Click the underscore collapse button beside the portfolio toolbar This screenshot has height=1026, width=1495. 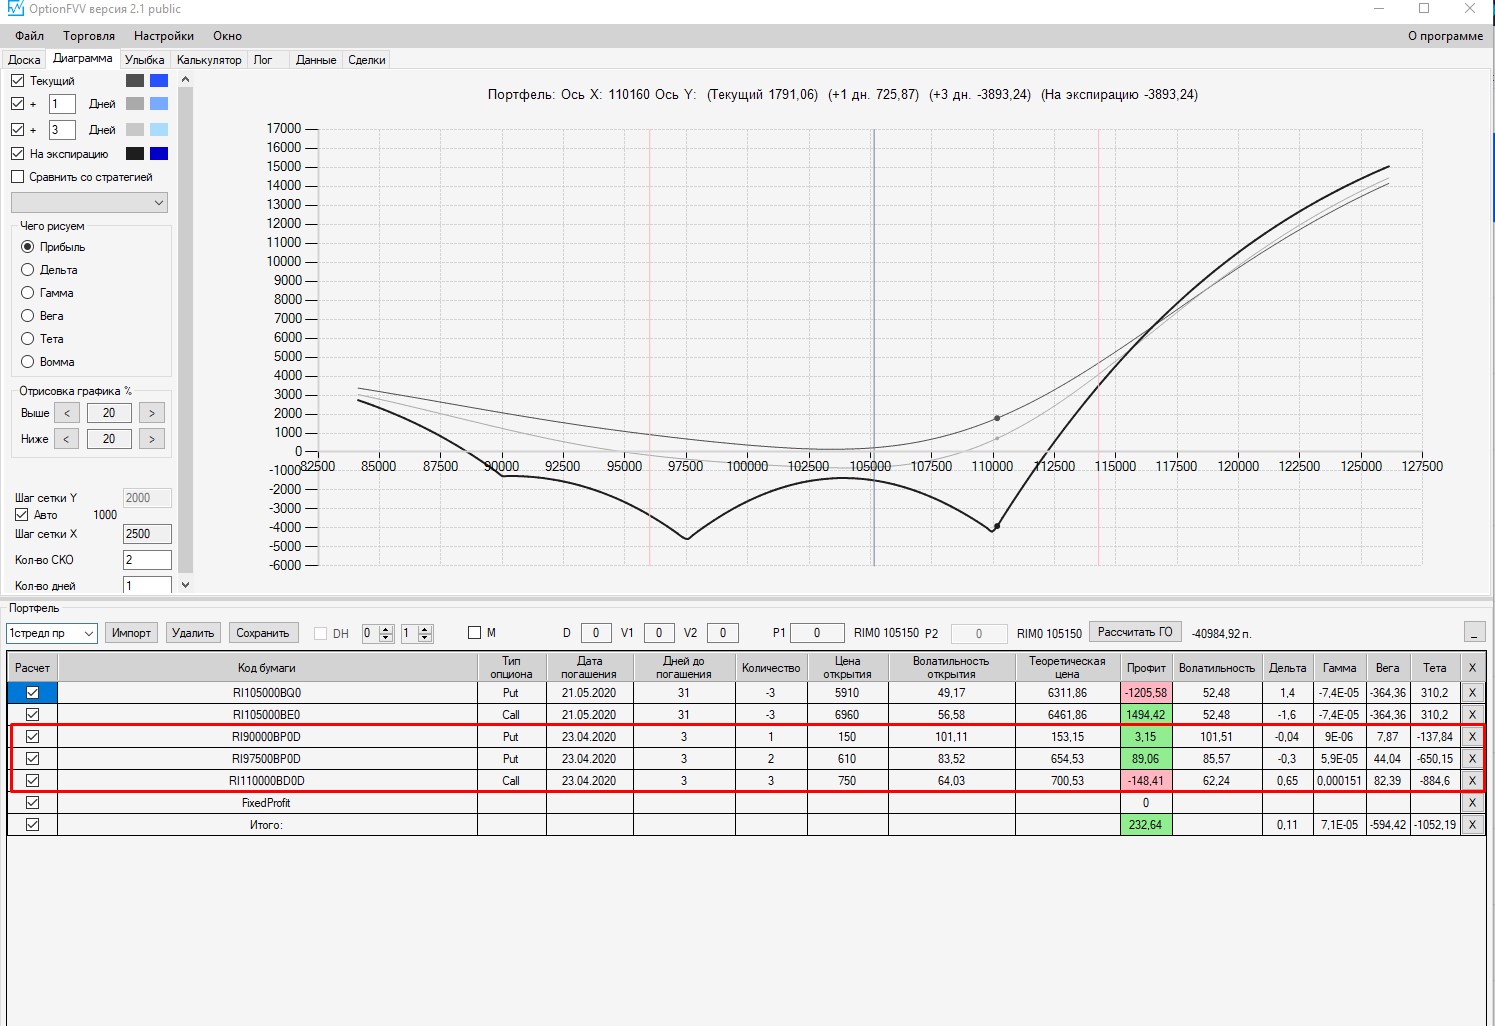(1474, 632)
